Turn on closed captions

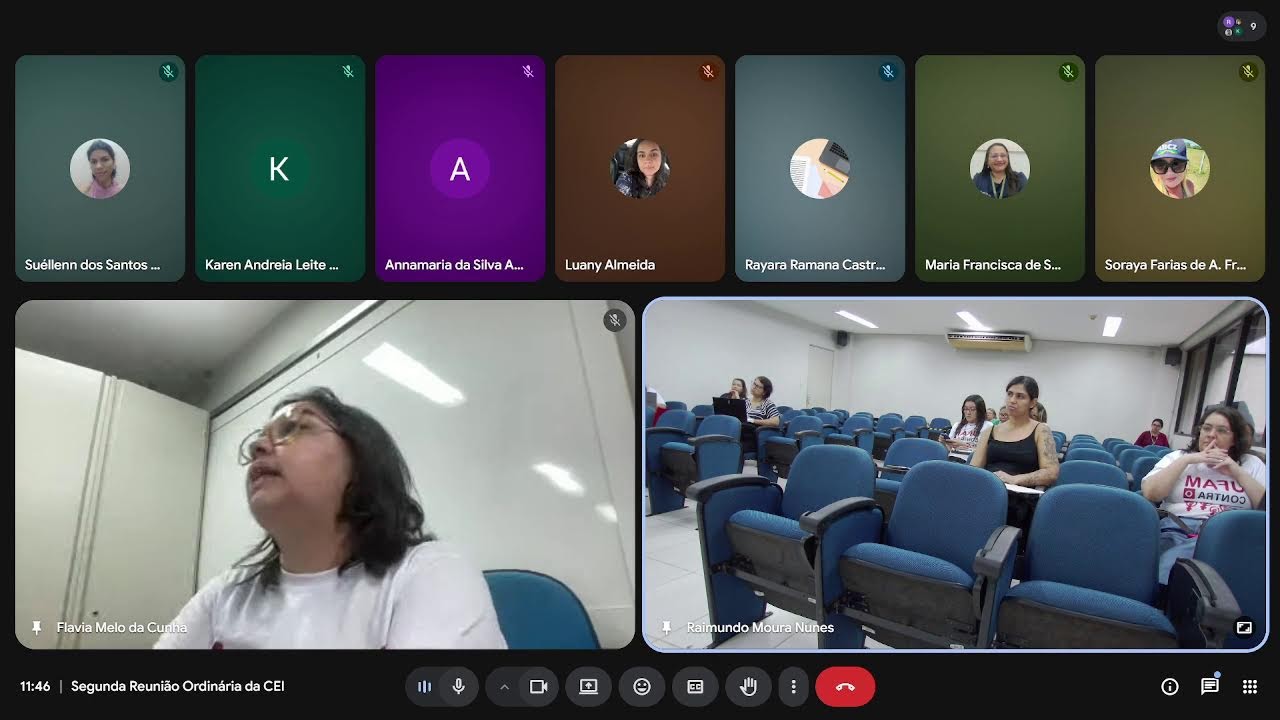pos(695,687)
